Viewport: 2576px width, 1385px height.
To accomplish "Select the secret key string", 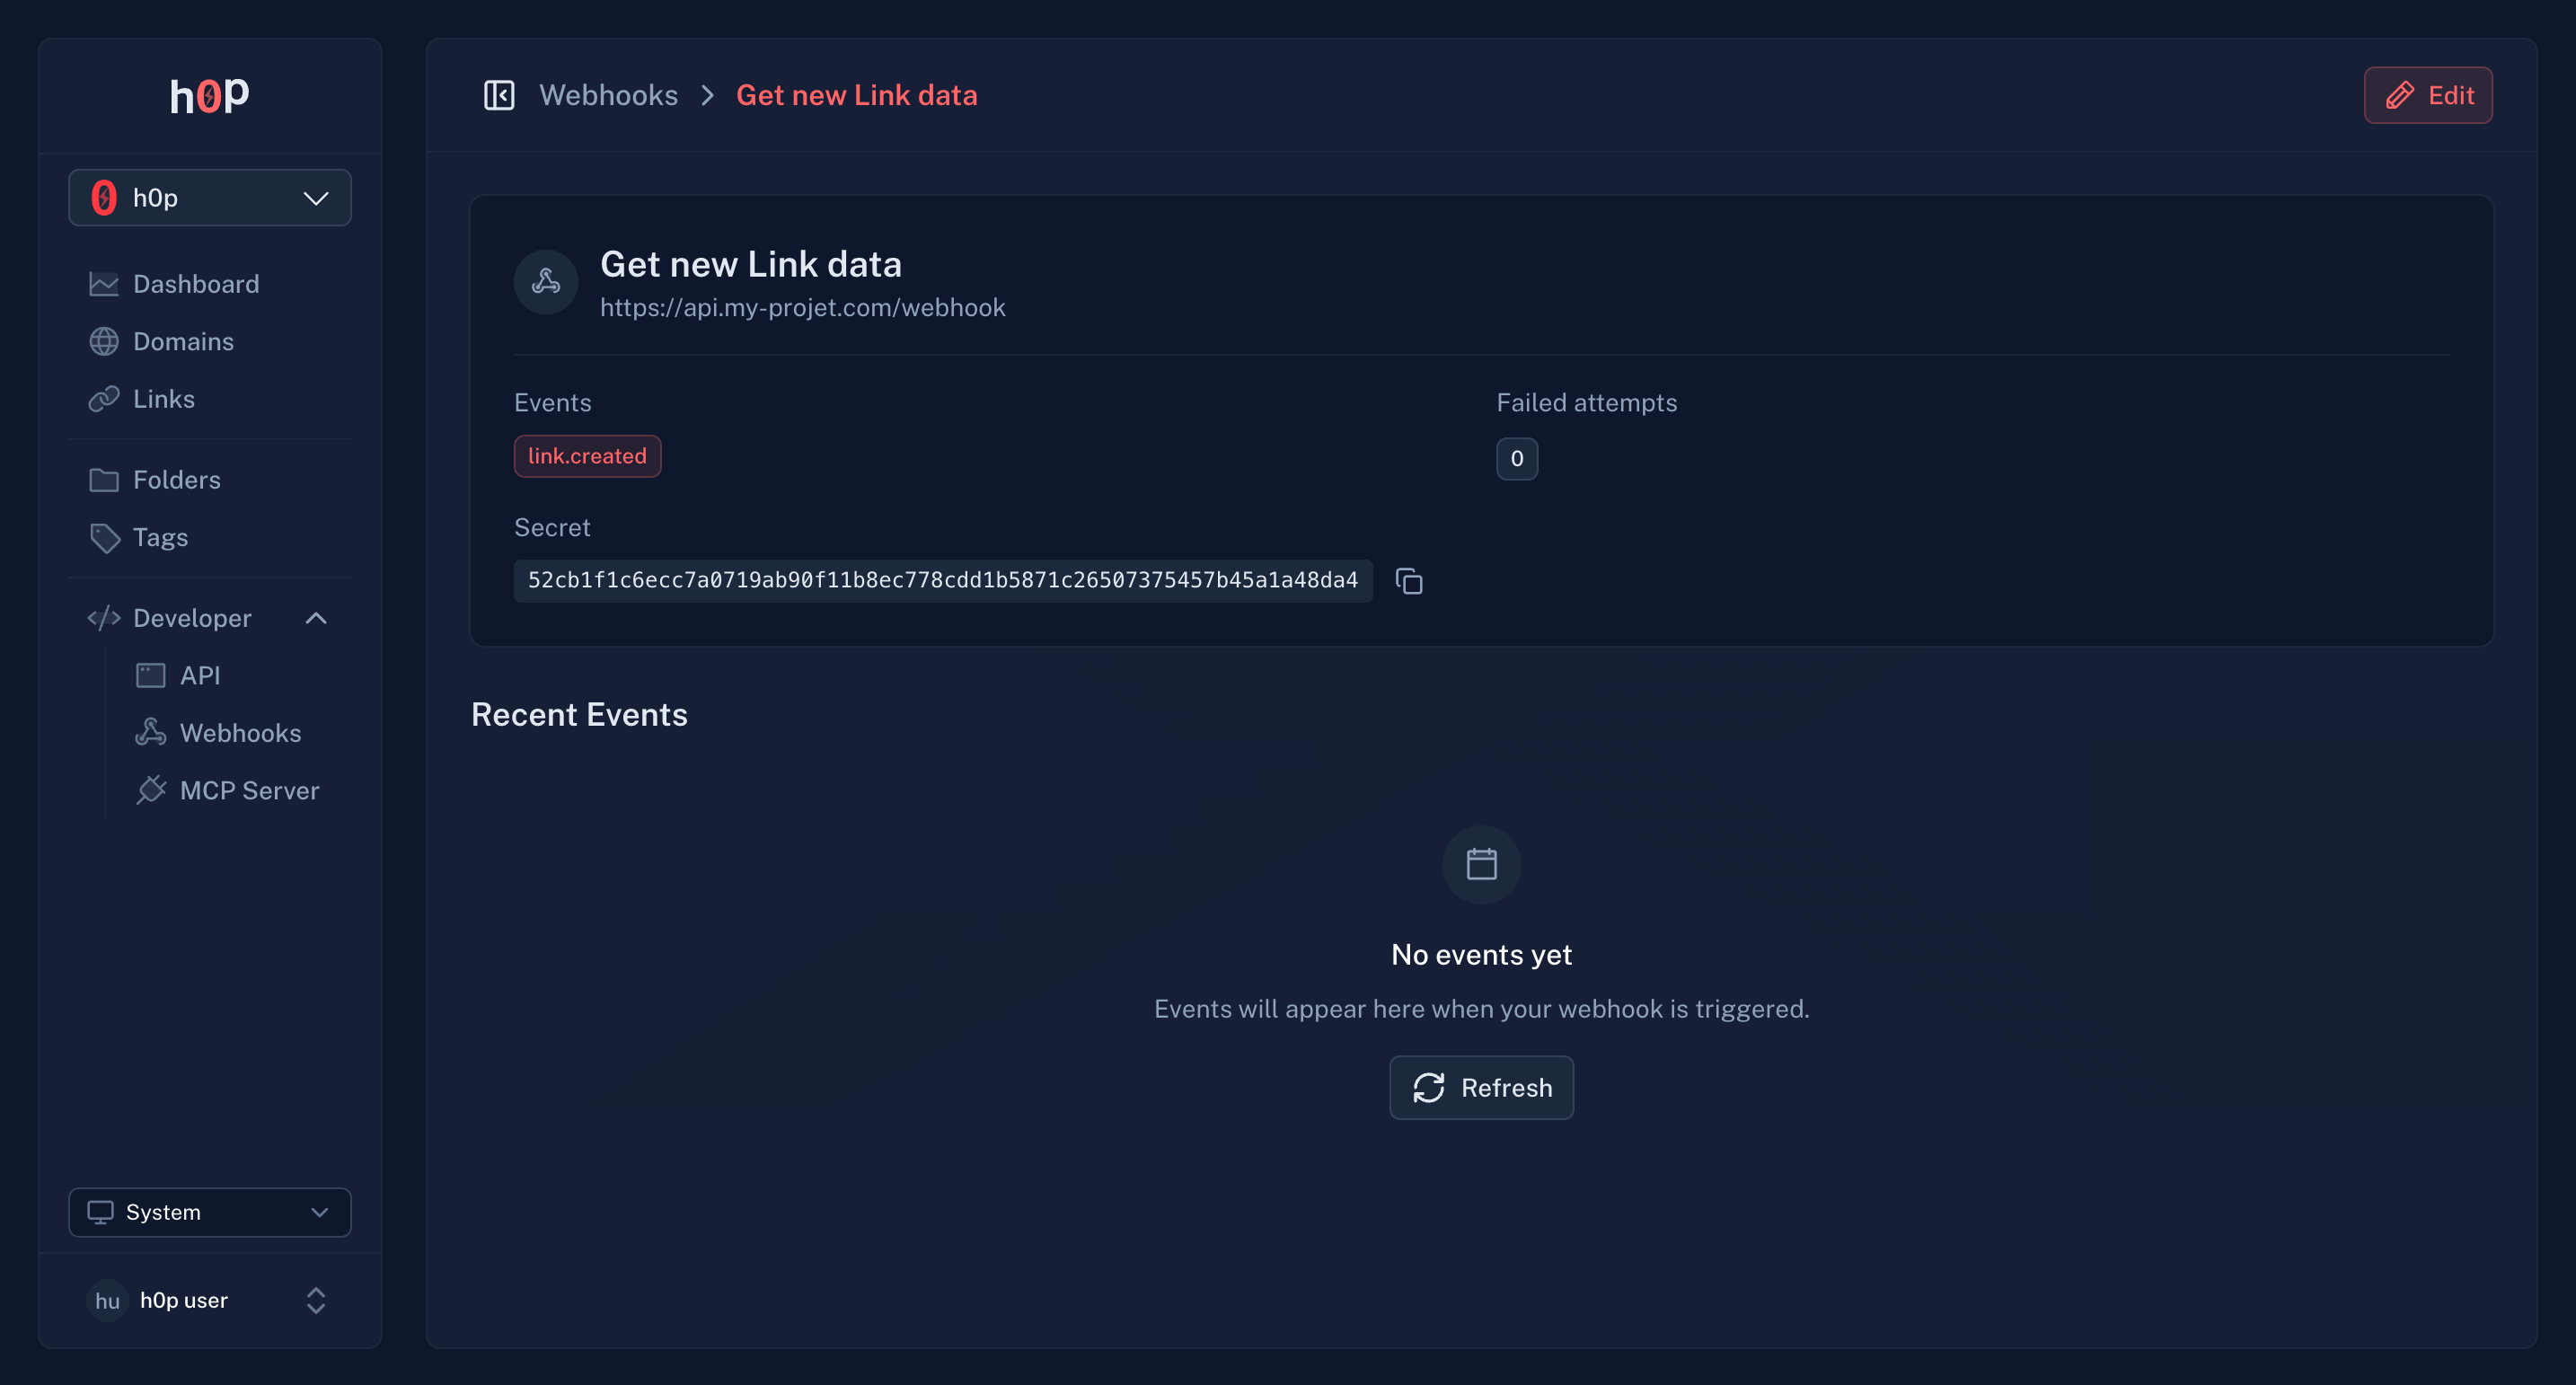I will (x=942, y=581).
